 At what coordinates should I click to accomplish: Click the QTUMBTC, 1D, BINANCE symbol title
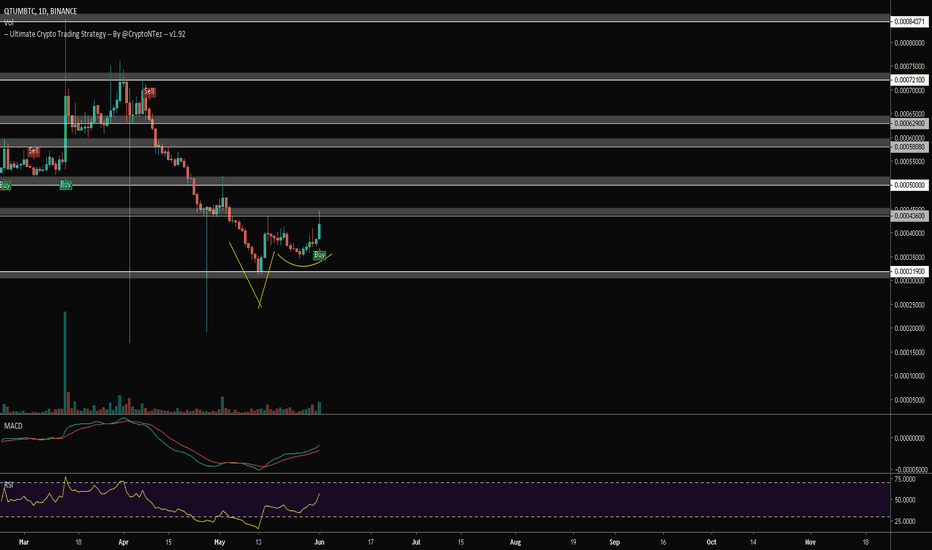click(x=40, y=11)
